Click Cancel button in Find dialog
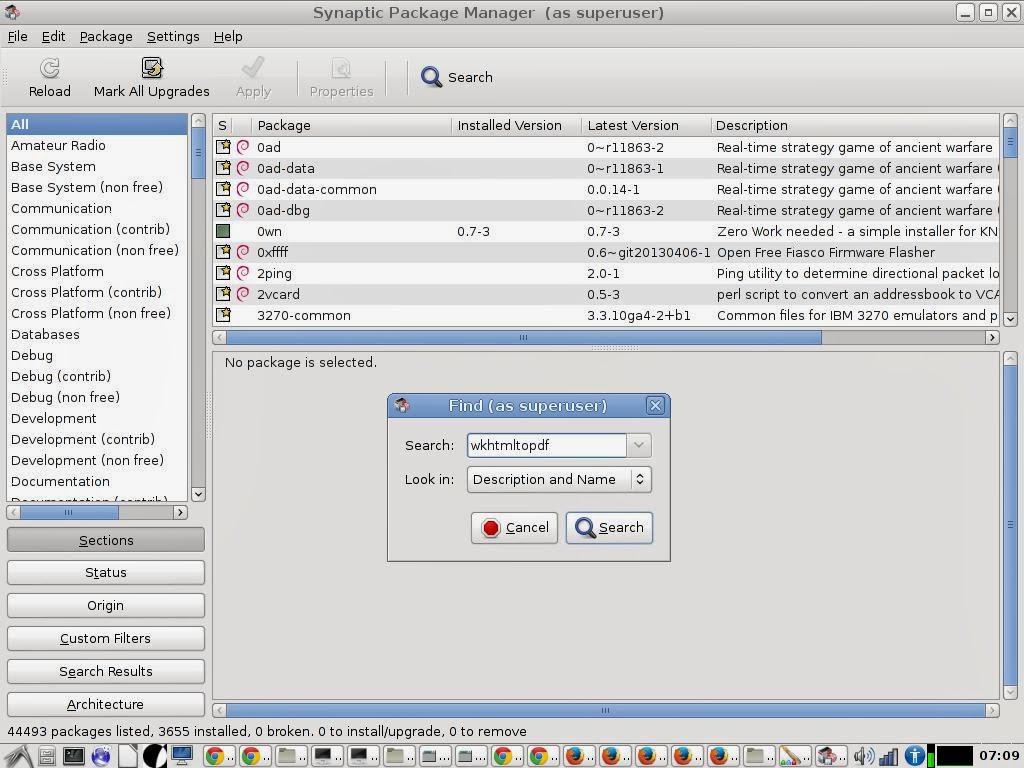 pyautogui.click(x=515, y=528)
